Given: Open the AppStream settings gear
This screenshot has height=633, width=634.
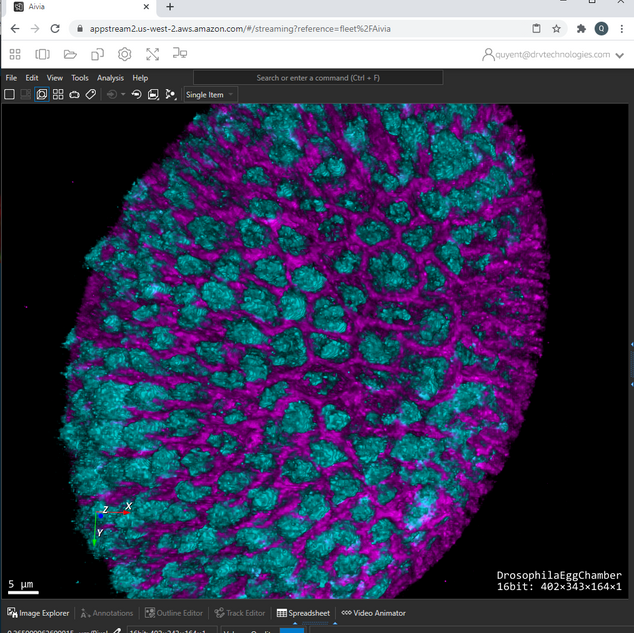Looking at the screenshot, I should pyautogui.click(x=124, y=54).
